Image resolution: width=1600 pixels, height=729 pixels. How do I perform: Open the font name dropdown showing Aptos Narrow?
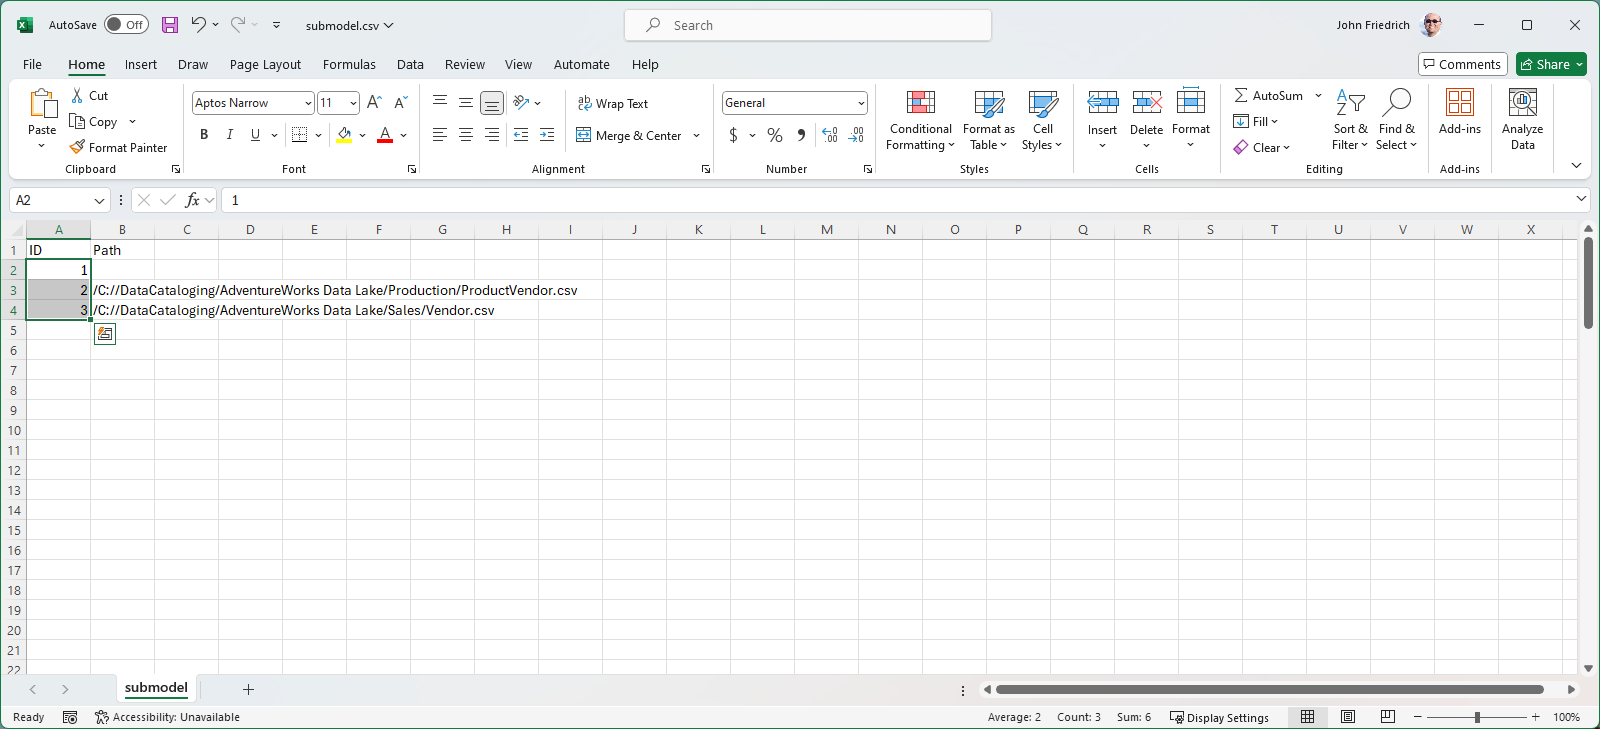coord(308,103)
